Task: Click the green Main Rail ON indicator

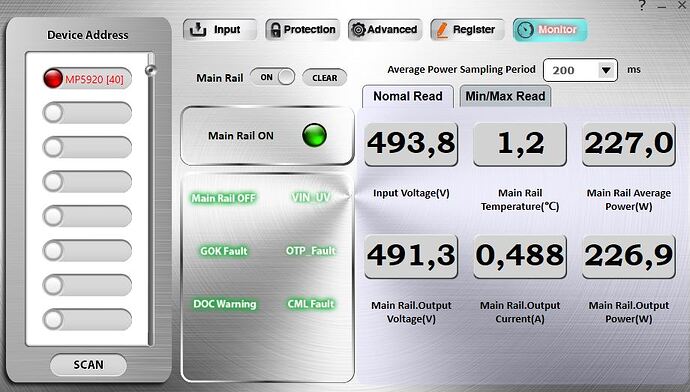Action: (314, 135)
